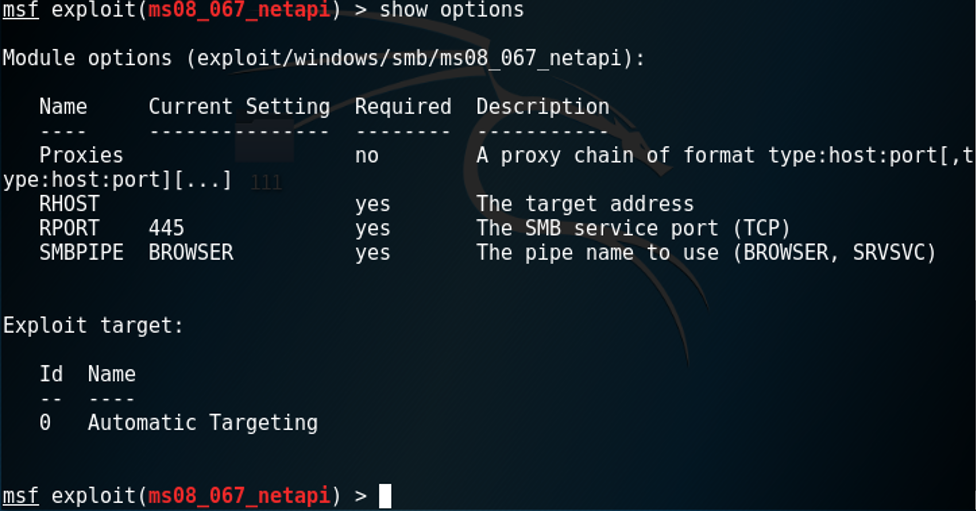Image resolution: width=976 pixels, height=512 pixels.
Task: Select the 'RHOST' option name
Action: tap(69, 204)
